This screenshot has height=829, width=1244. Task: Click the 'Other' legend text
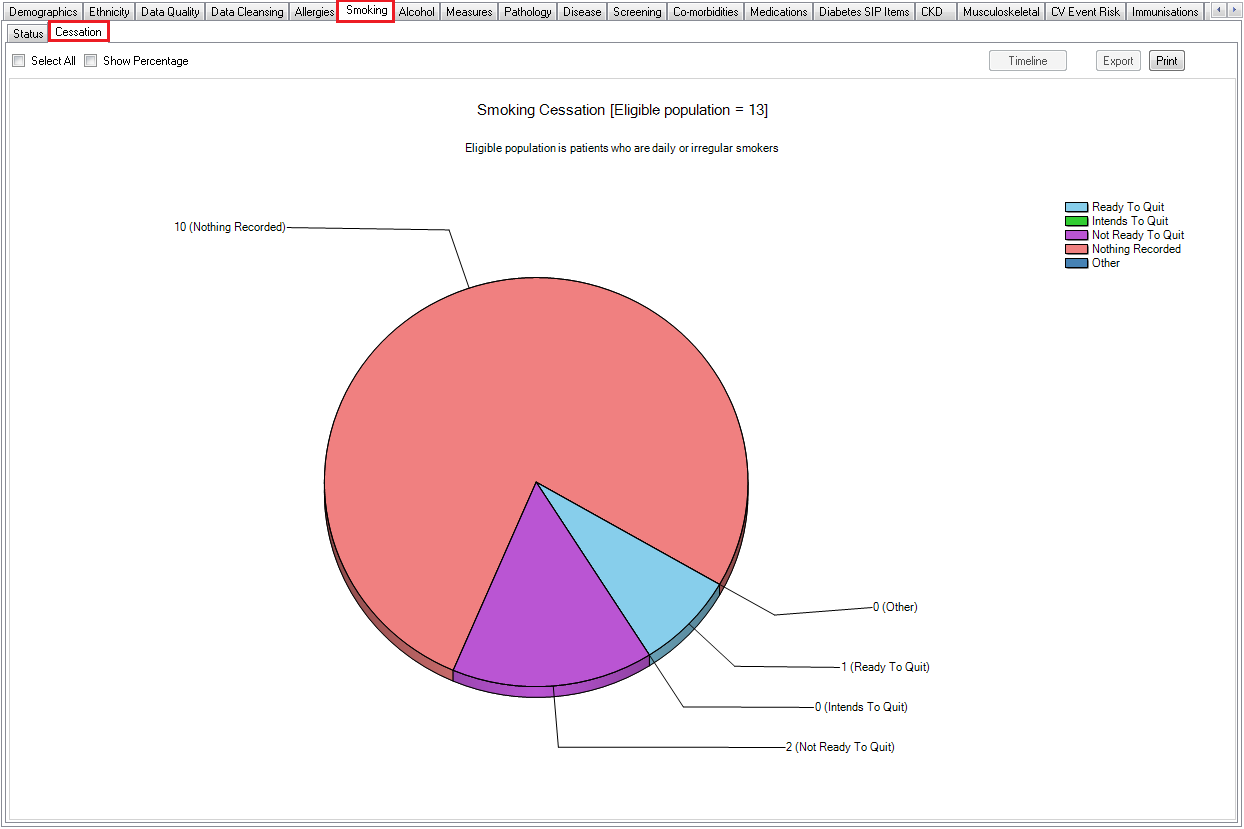pos(1106,263)
